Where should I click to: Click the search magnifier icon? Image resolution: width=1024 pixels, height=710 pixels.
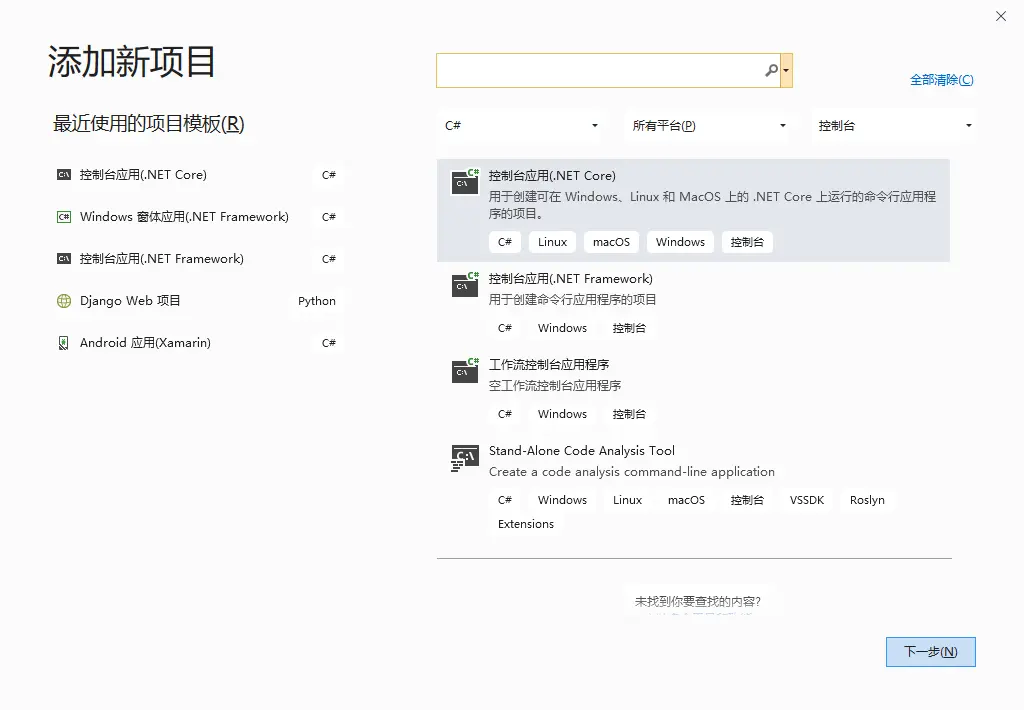click(x=771, y=70)
